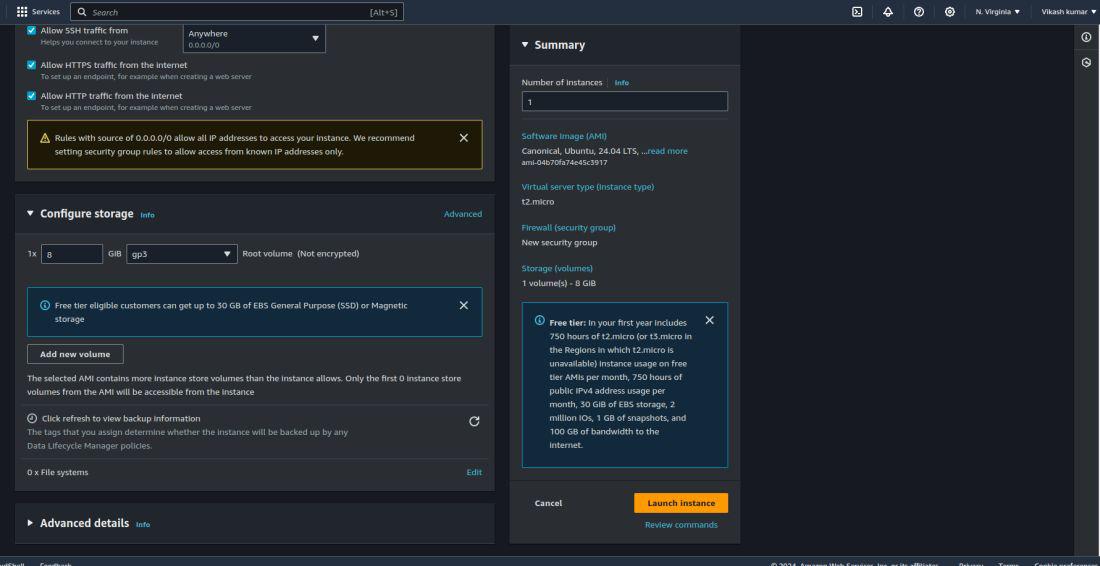The width and height of the screenshot is (1100, 566).
Task: Open Configure storage Info link
Action: tap(147, 215)
